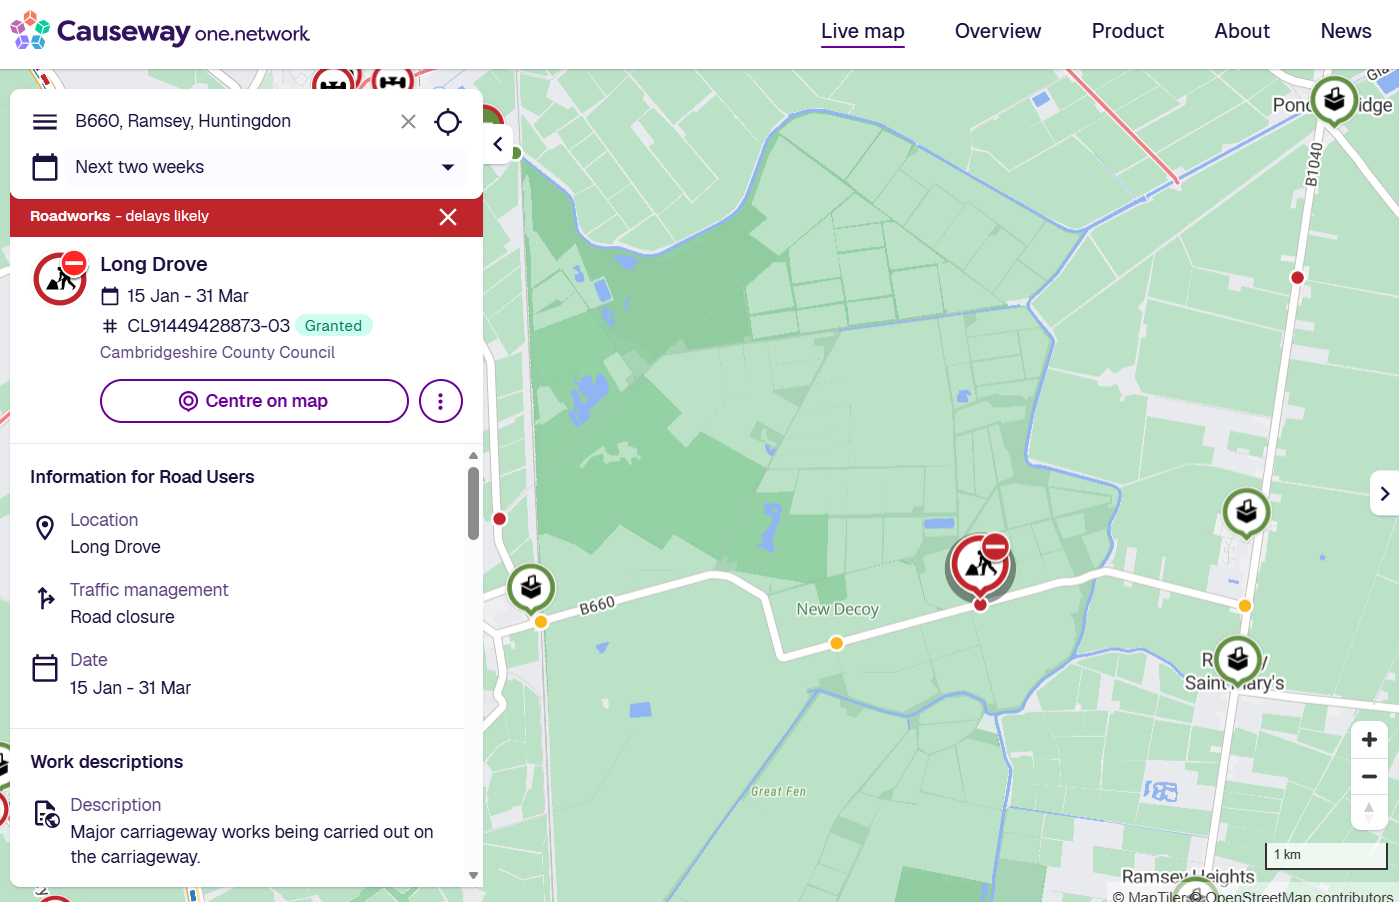
Task: Open the three-dot more options button
Action: pos(441,401)
